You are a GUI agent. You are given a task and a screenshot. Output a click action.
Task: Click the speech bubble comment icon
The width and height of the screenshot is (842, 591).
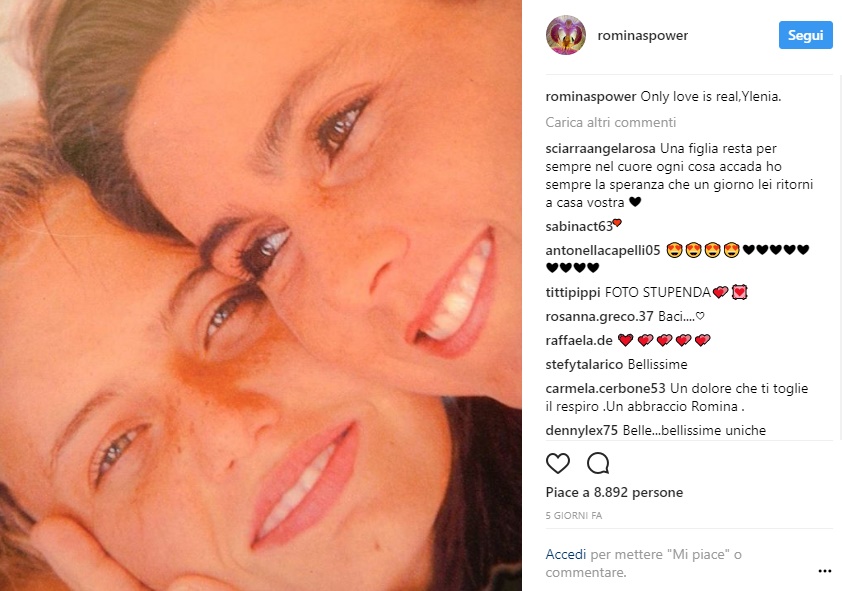click(598, 463)
